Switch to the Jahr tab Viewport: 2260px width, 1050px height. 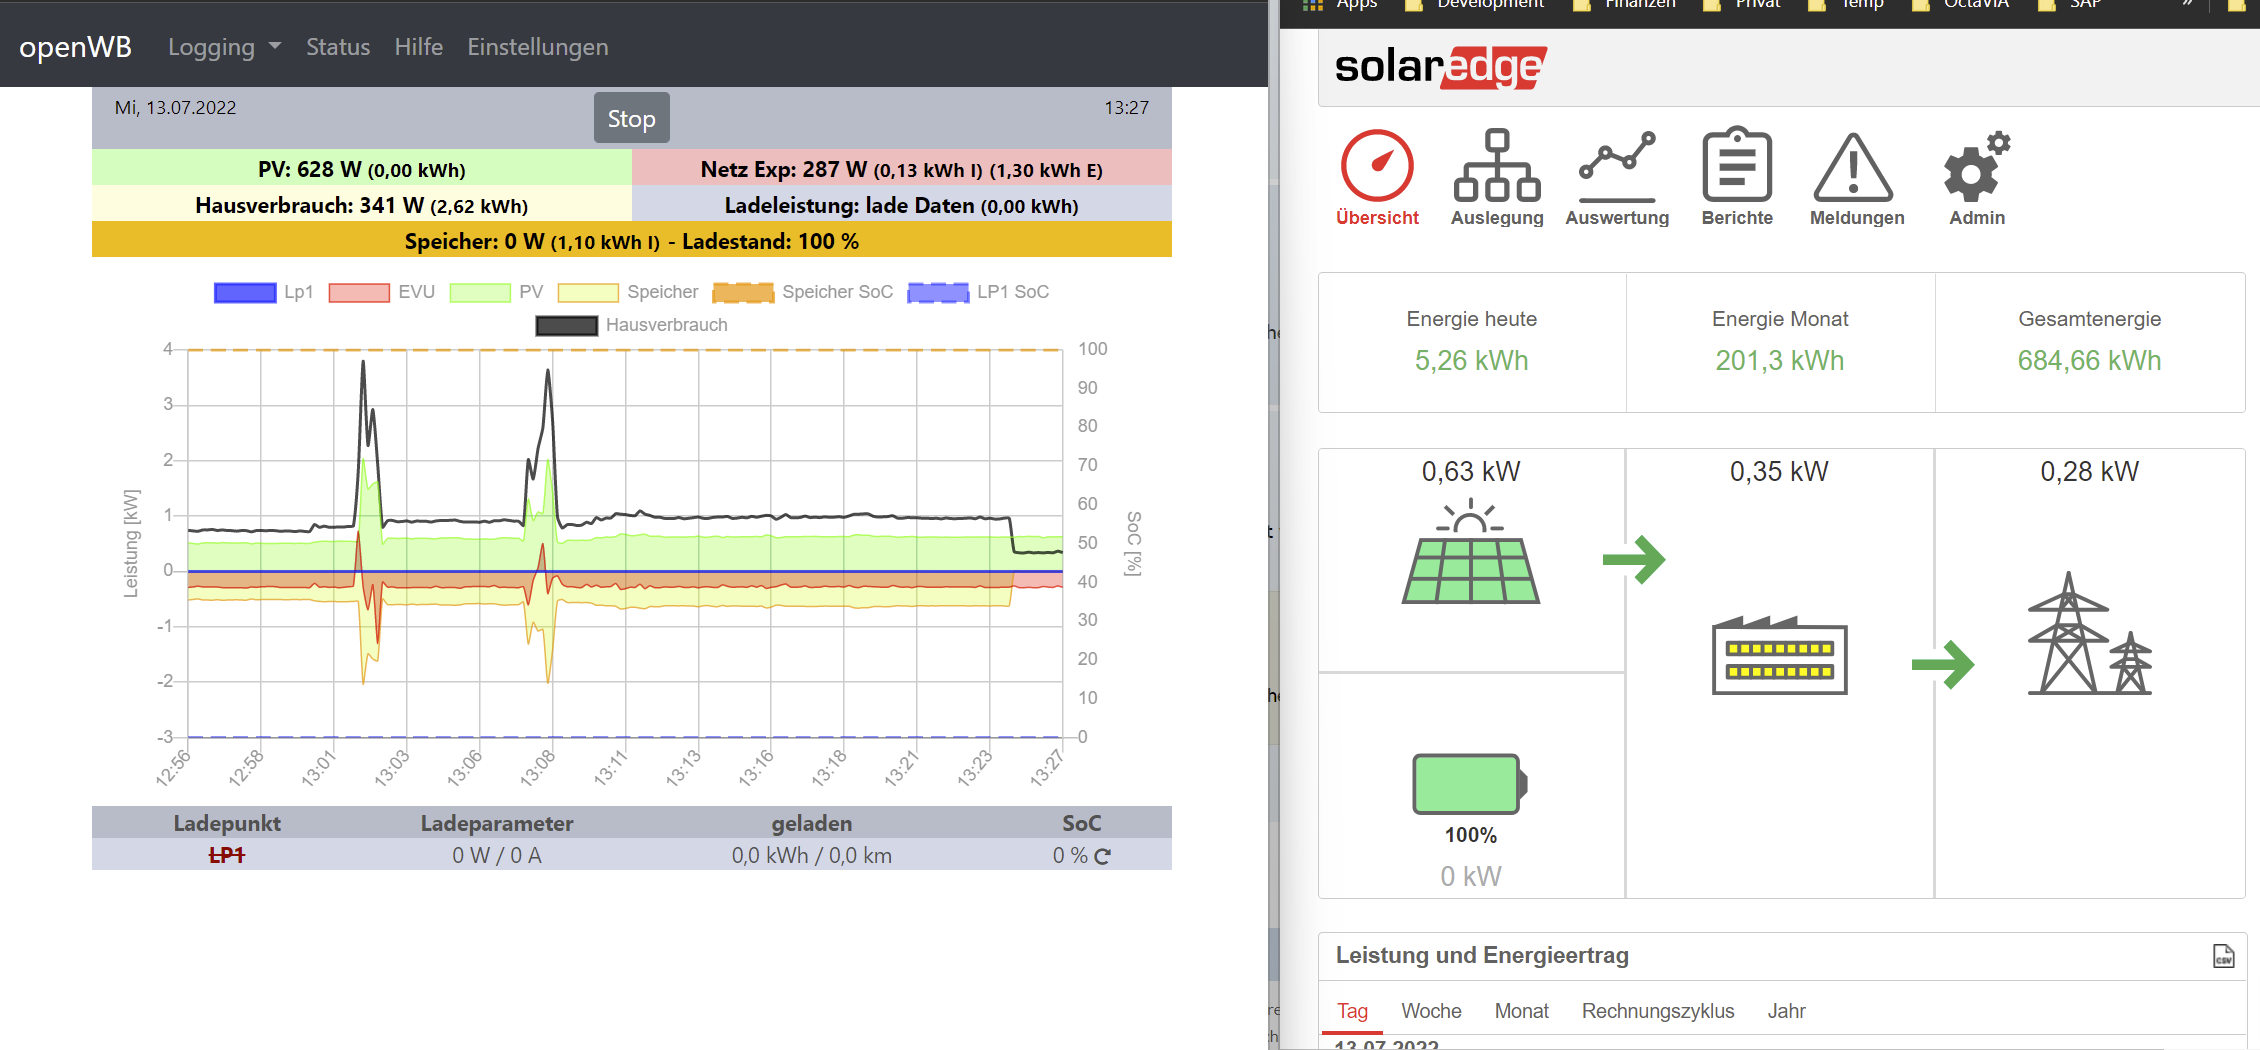pos(1786,1011)
